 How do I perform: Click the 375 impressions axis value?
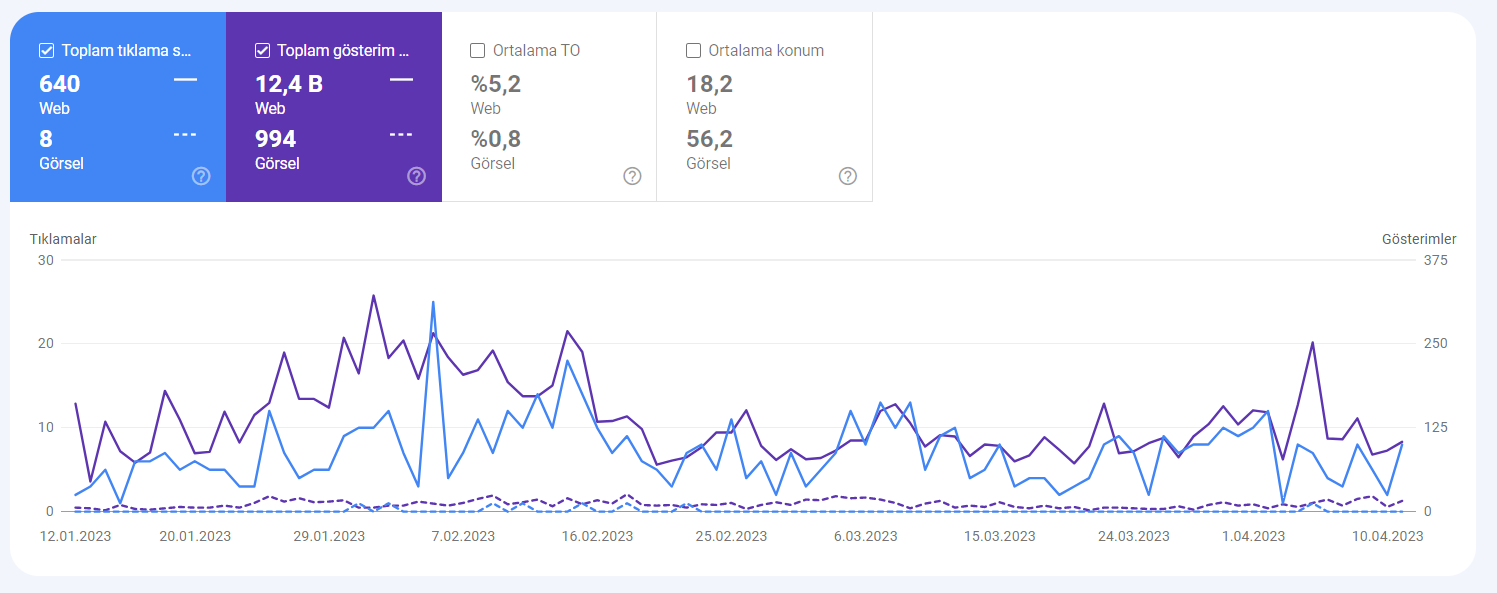1436,260
